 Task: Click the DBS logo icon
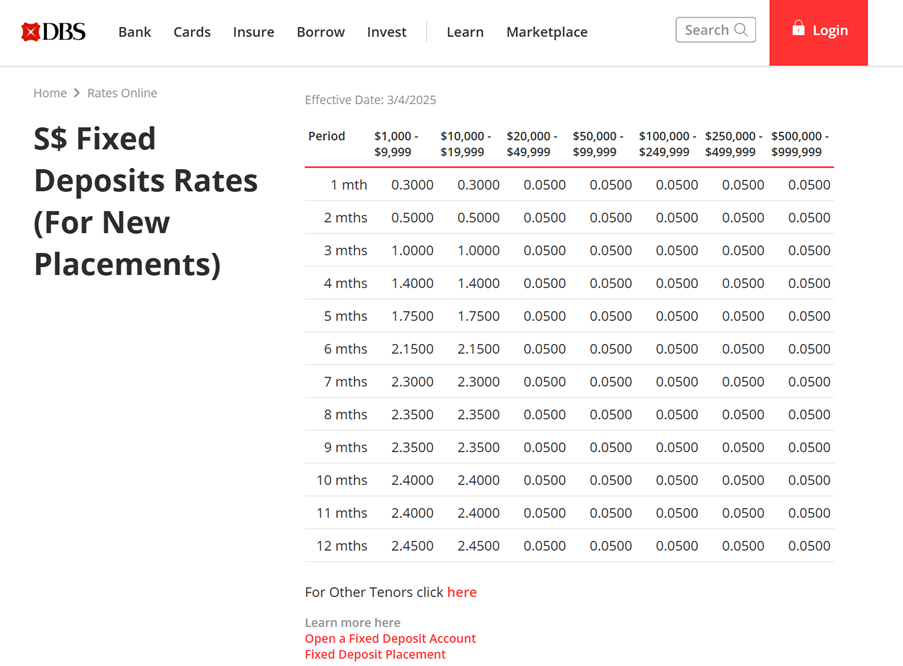point(31,32)
